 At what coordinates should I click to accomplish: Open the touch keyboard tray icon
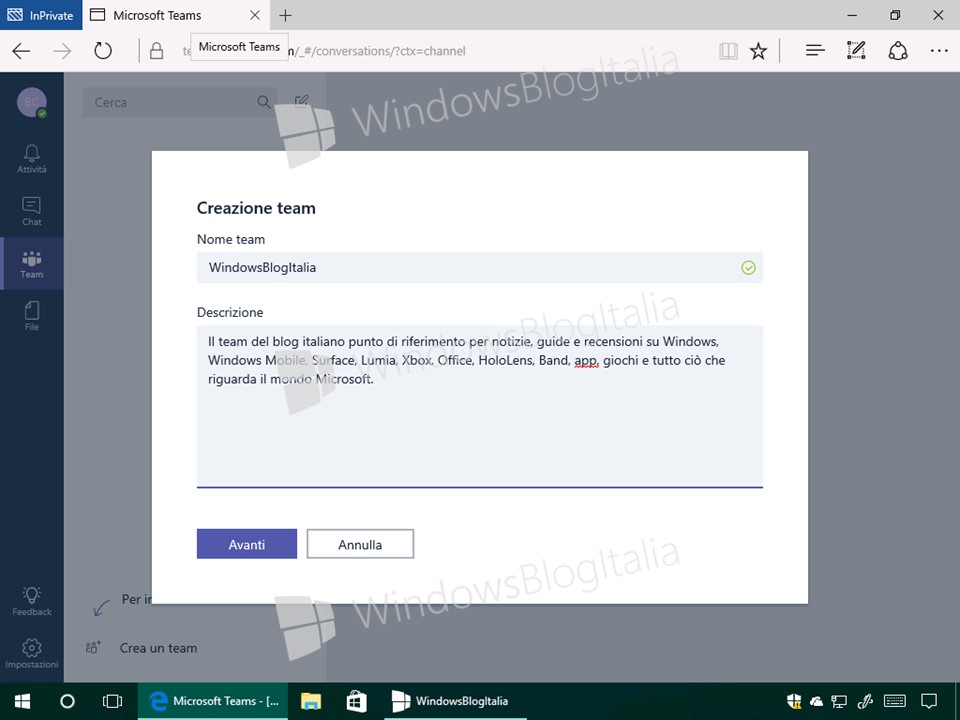click(x=895, y=701)
